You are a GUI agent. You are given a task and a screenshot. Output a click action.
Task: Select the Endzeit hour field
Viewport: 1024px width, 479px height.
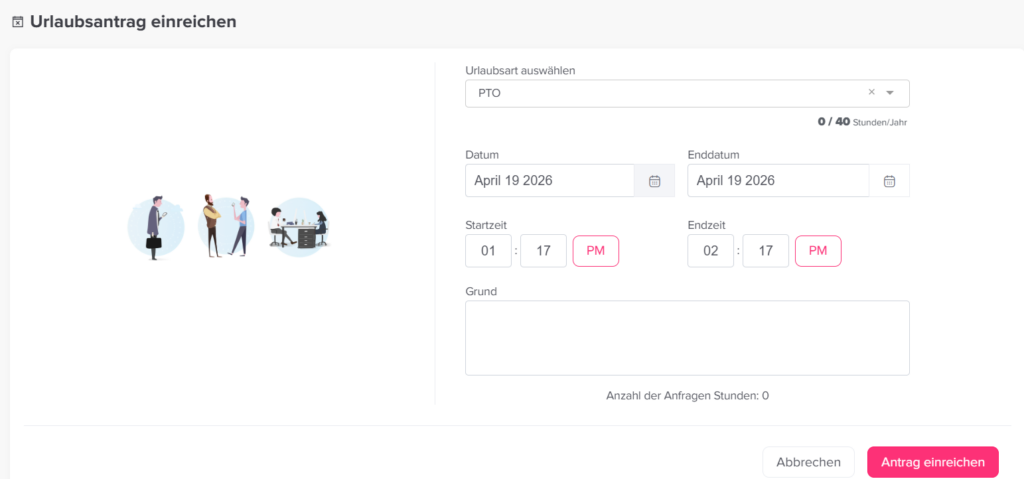[x=710, y=251]
